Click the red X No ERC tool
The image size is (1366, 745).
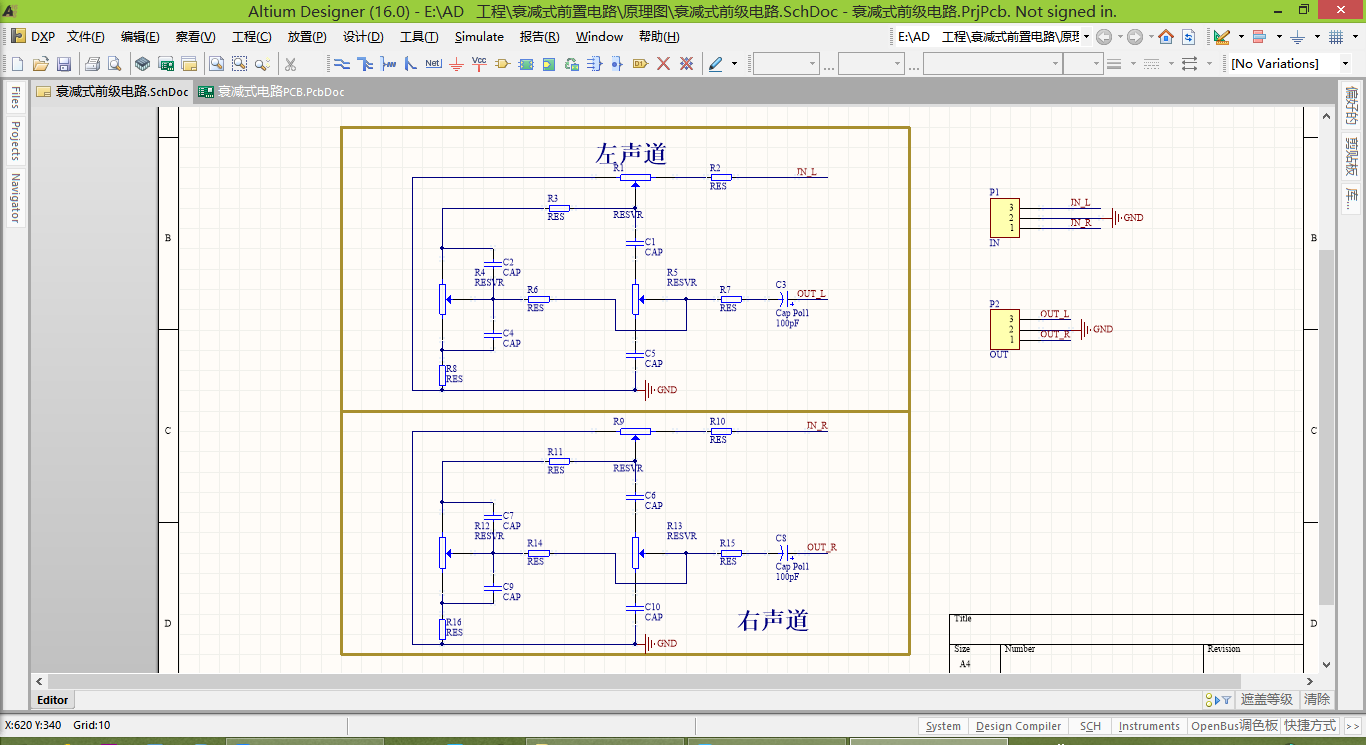(663, 63)
